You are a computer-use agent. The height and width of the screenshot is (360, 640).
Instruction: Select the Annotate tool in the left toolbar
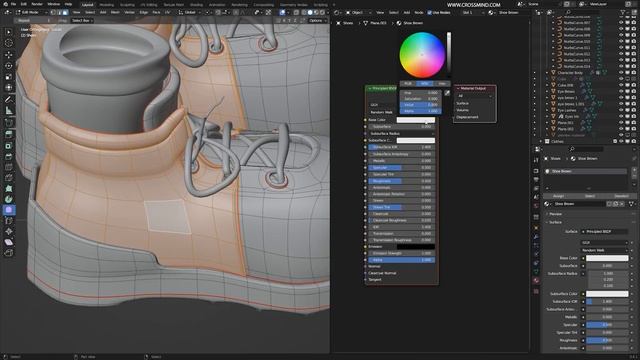point(9,100)
